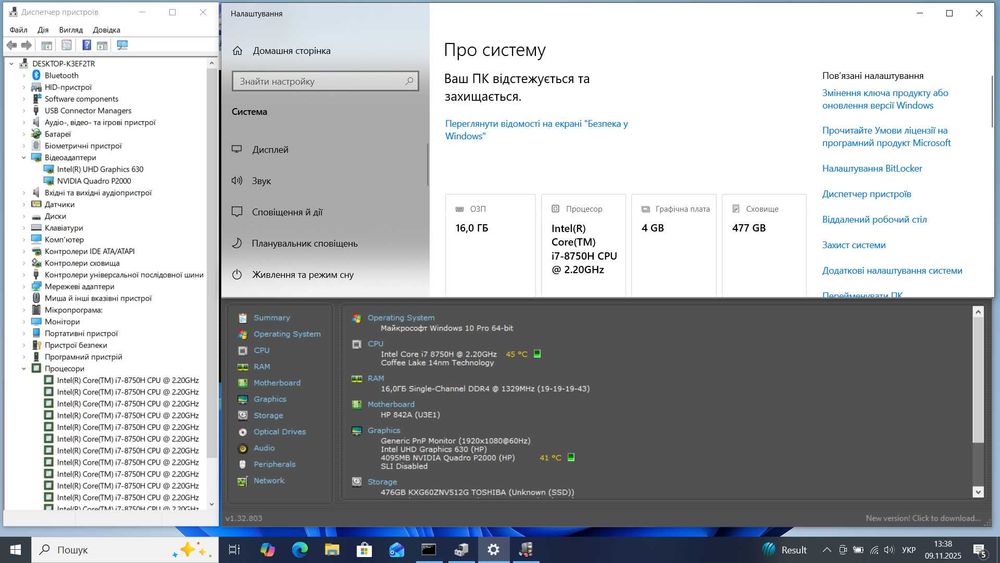Open Додаткові налаштування системи link
Image resolution: width=1000 pixels, height=563 pixels.
(x=892, y=270)
